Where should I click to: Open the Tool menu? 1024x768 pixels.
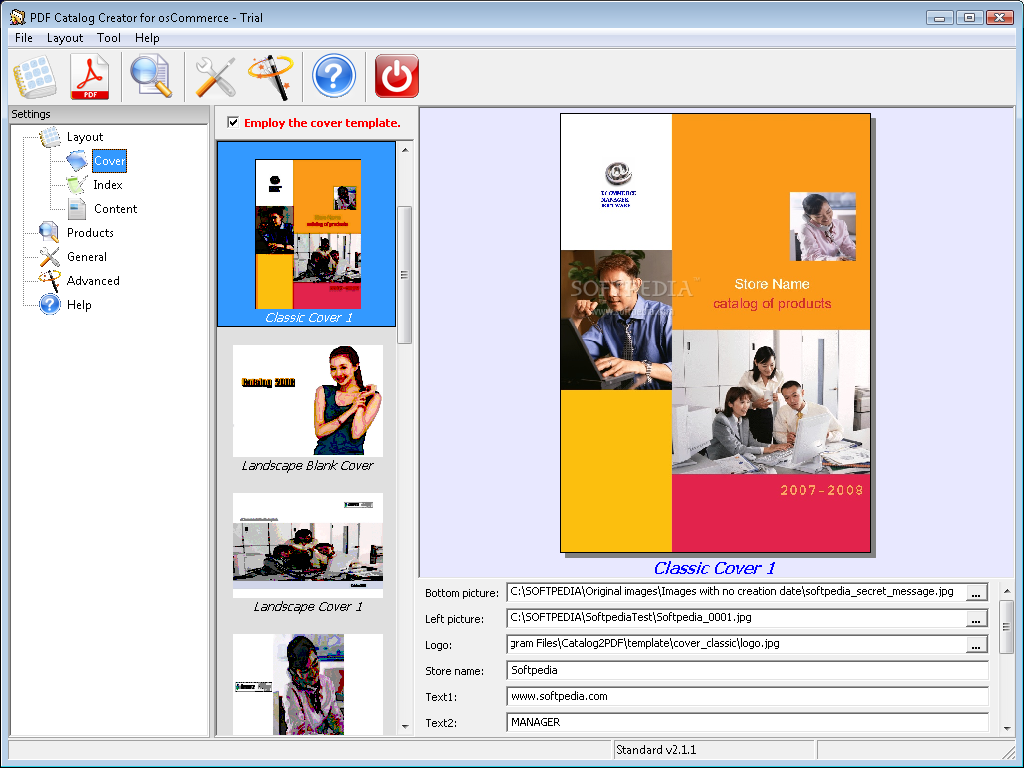tap(109, 38)
